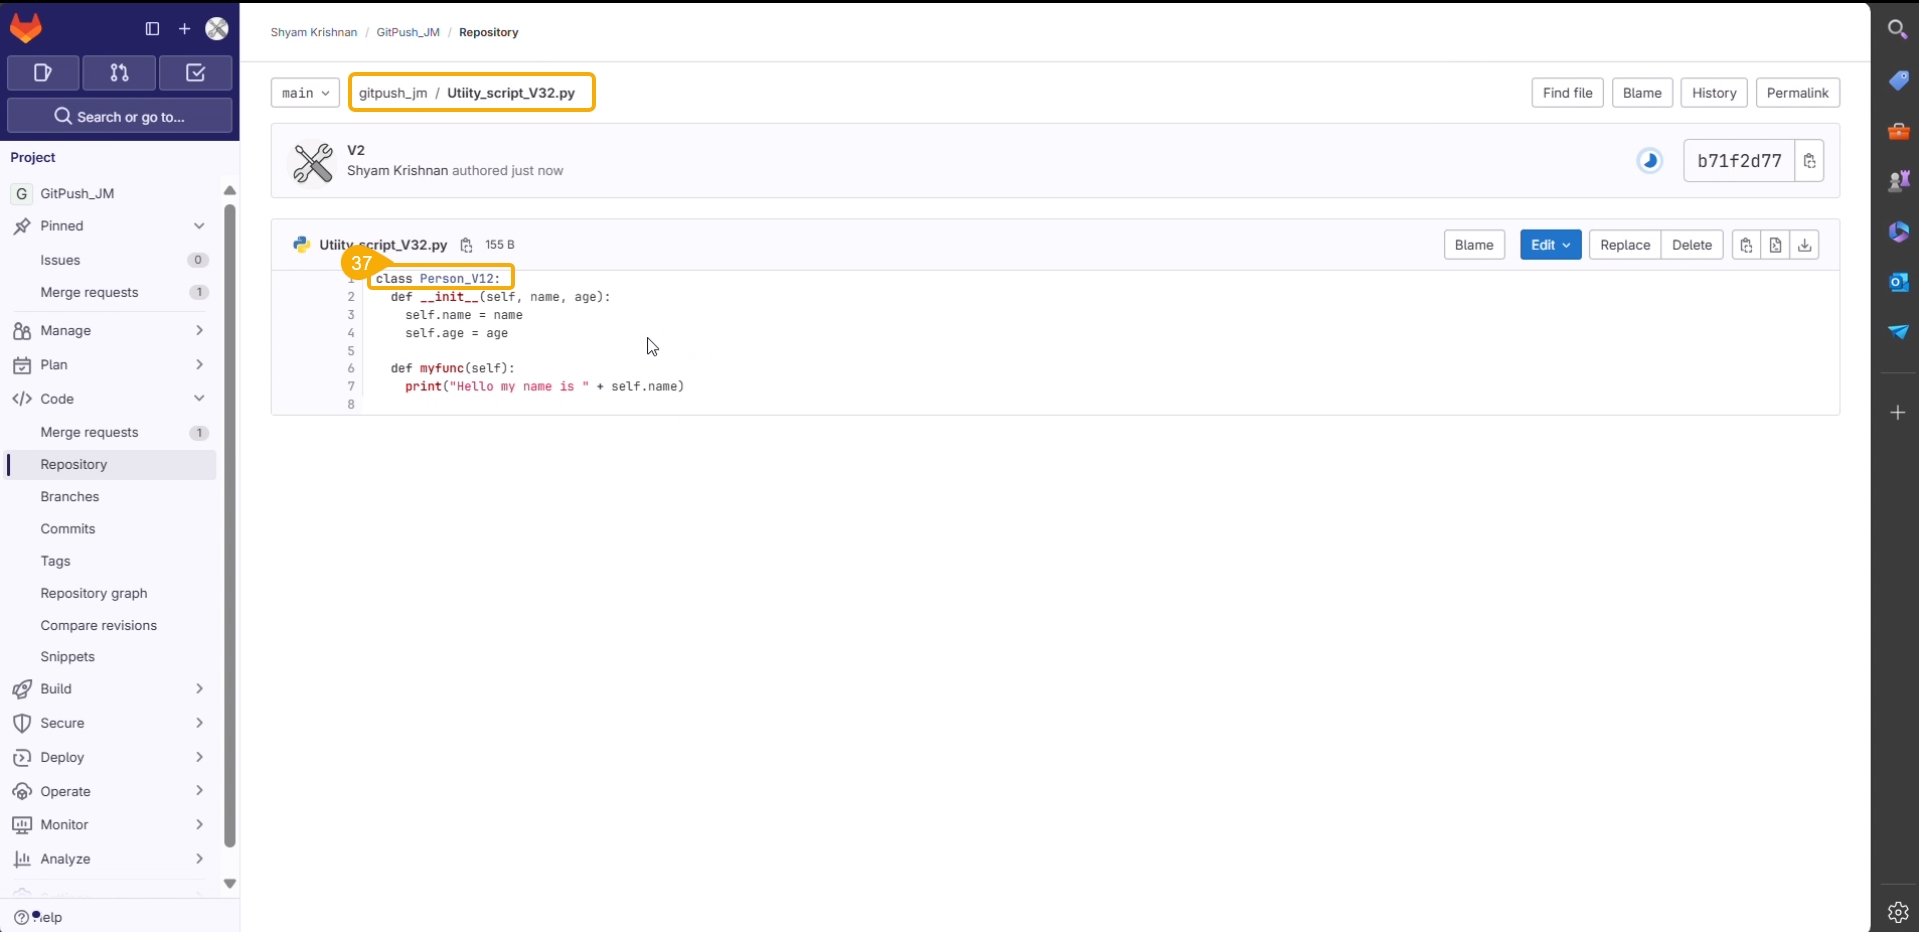Collapse the left sidebar with the panel icon
Screen dimensions: 1919x932
tap(152, 29)
